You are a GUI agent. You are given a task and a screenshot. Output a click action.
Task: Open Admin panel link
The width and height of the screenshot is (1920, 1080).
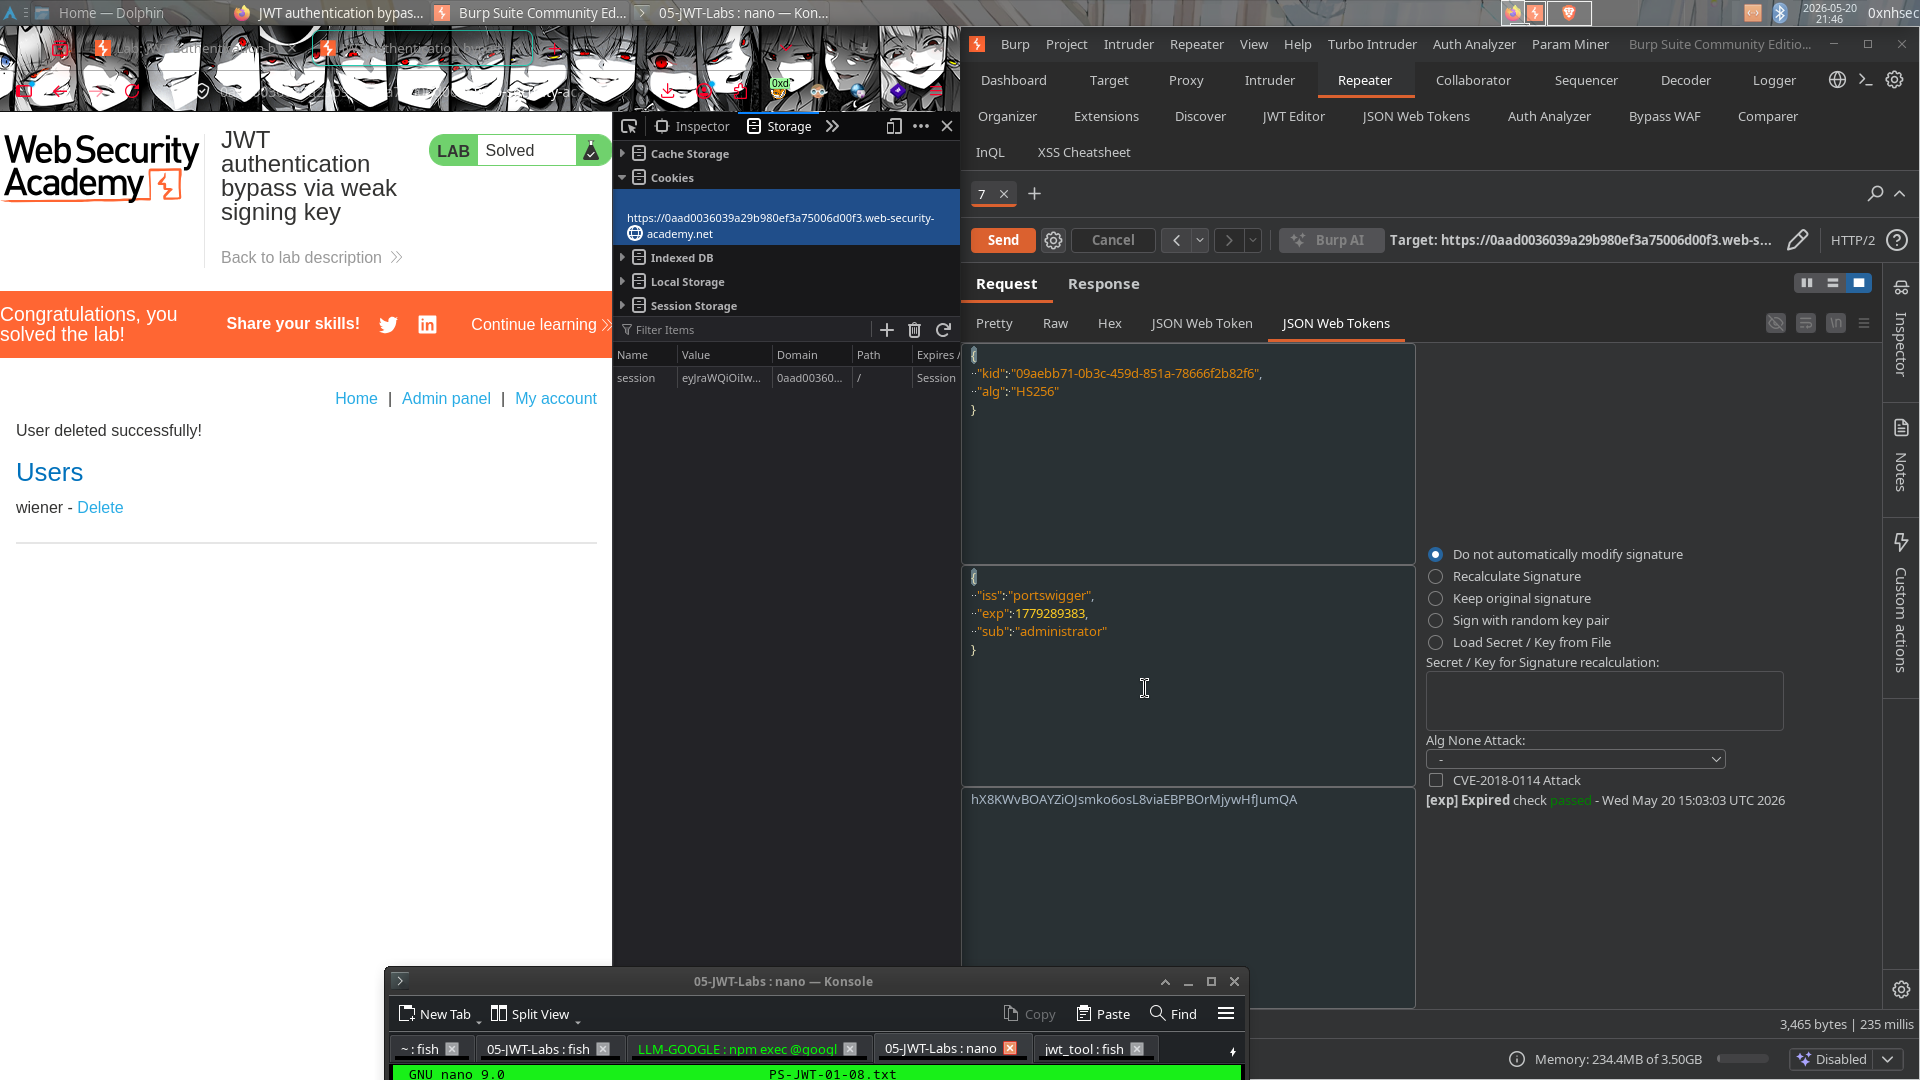coord(446,398)
